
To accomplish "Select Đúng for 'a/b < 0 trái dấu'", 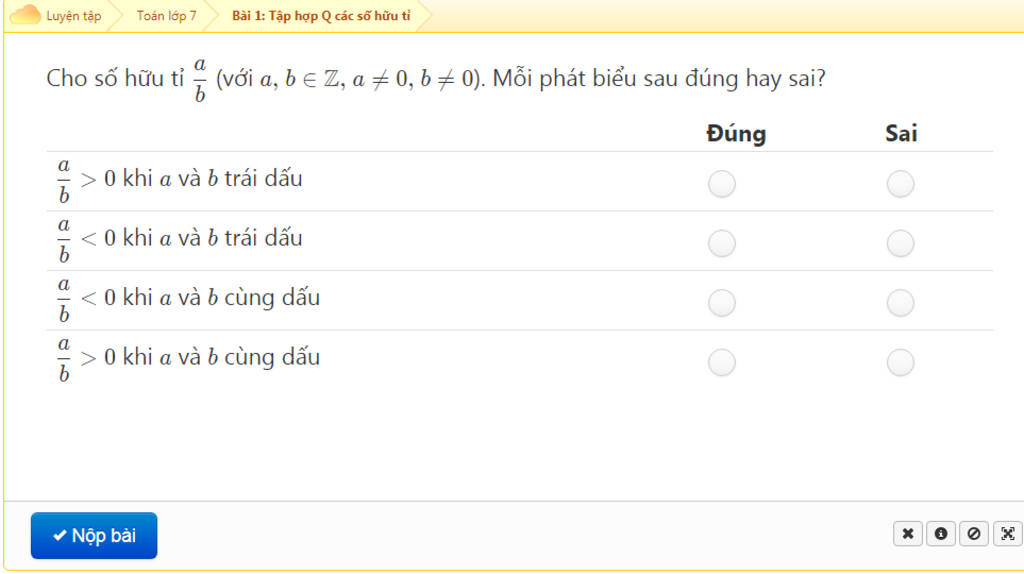I will (722, 244).
